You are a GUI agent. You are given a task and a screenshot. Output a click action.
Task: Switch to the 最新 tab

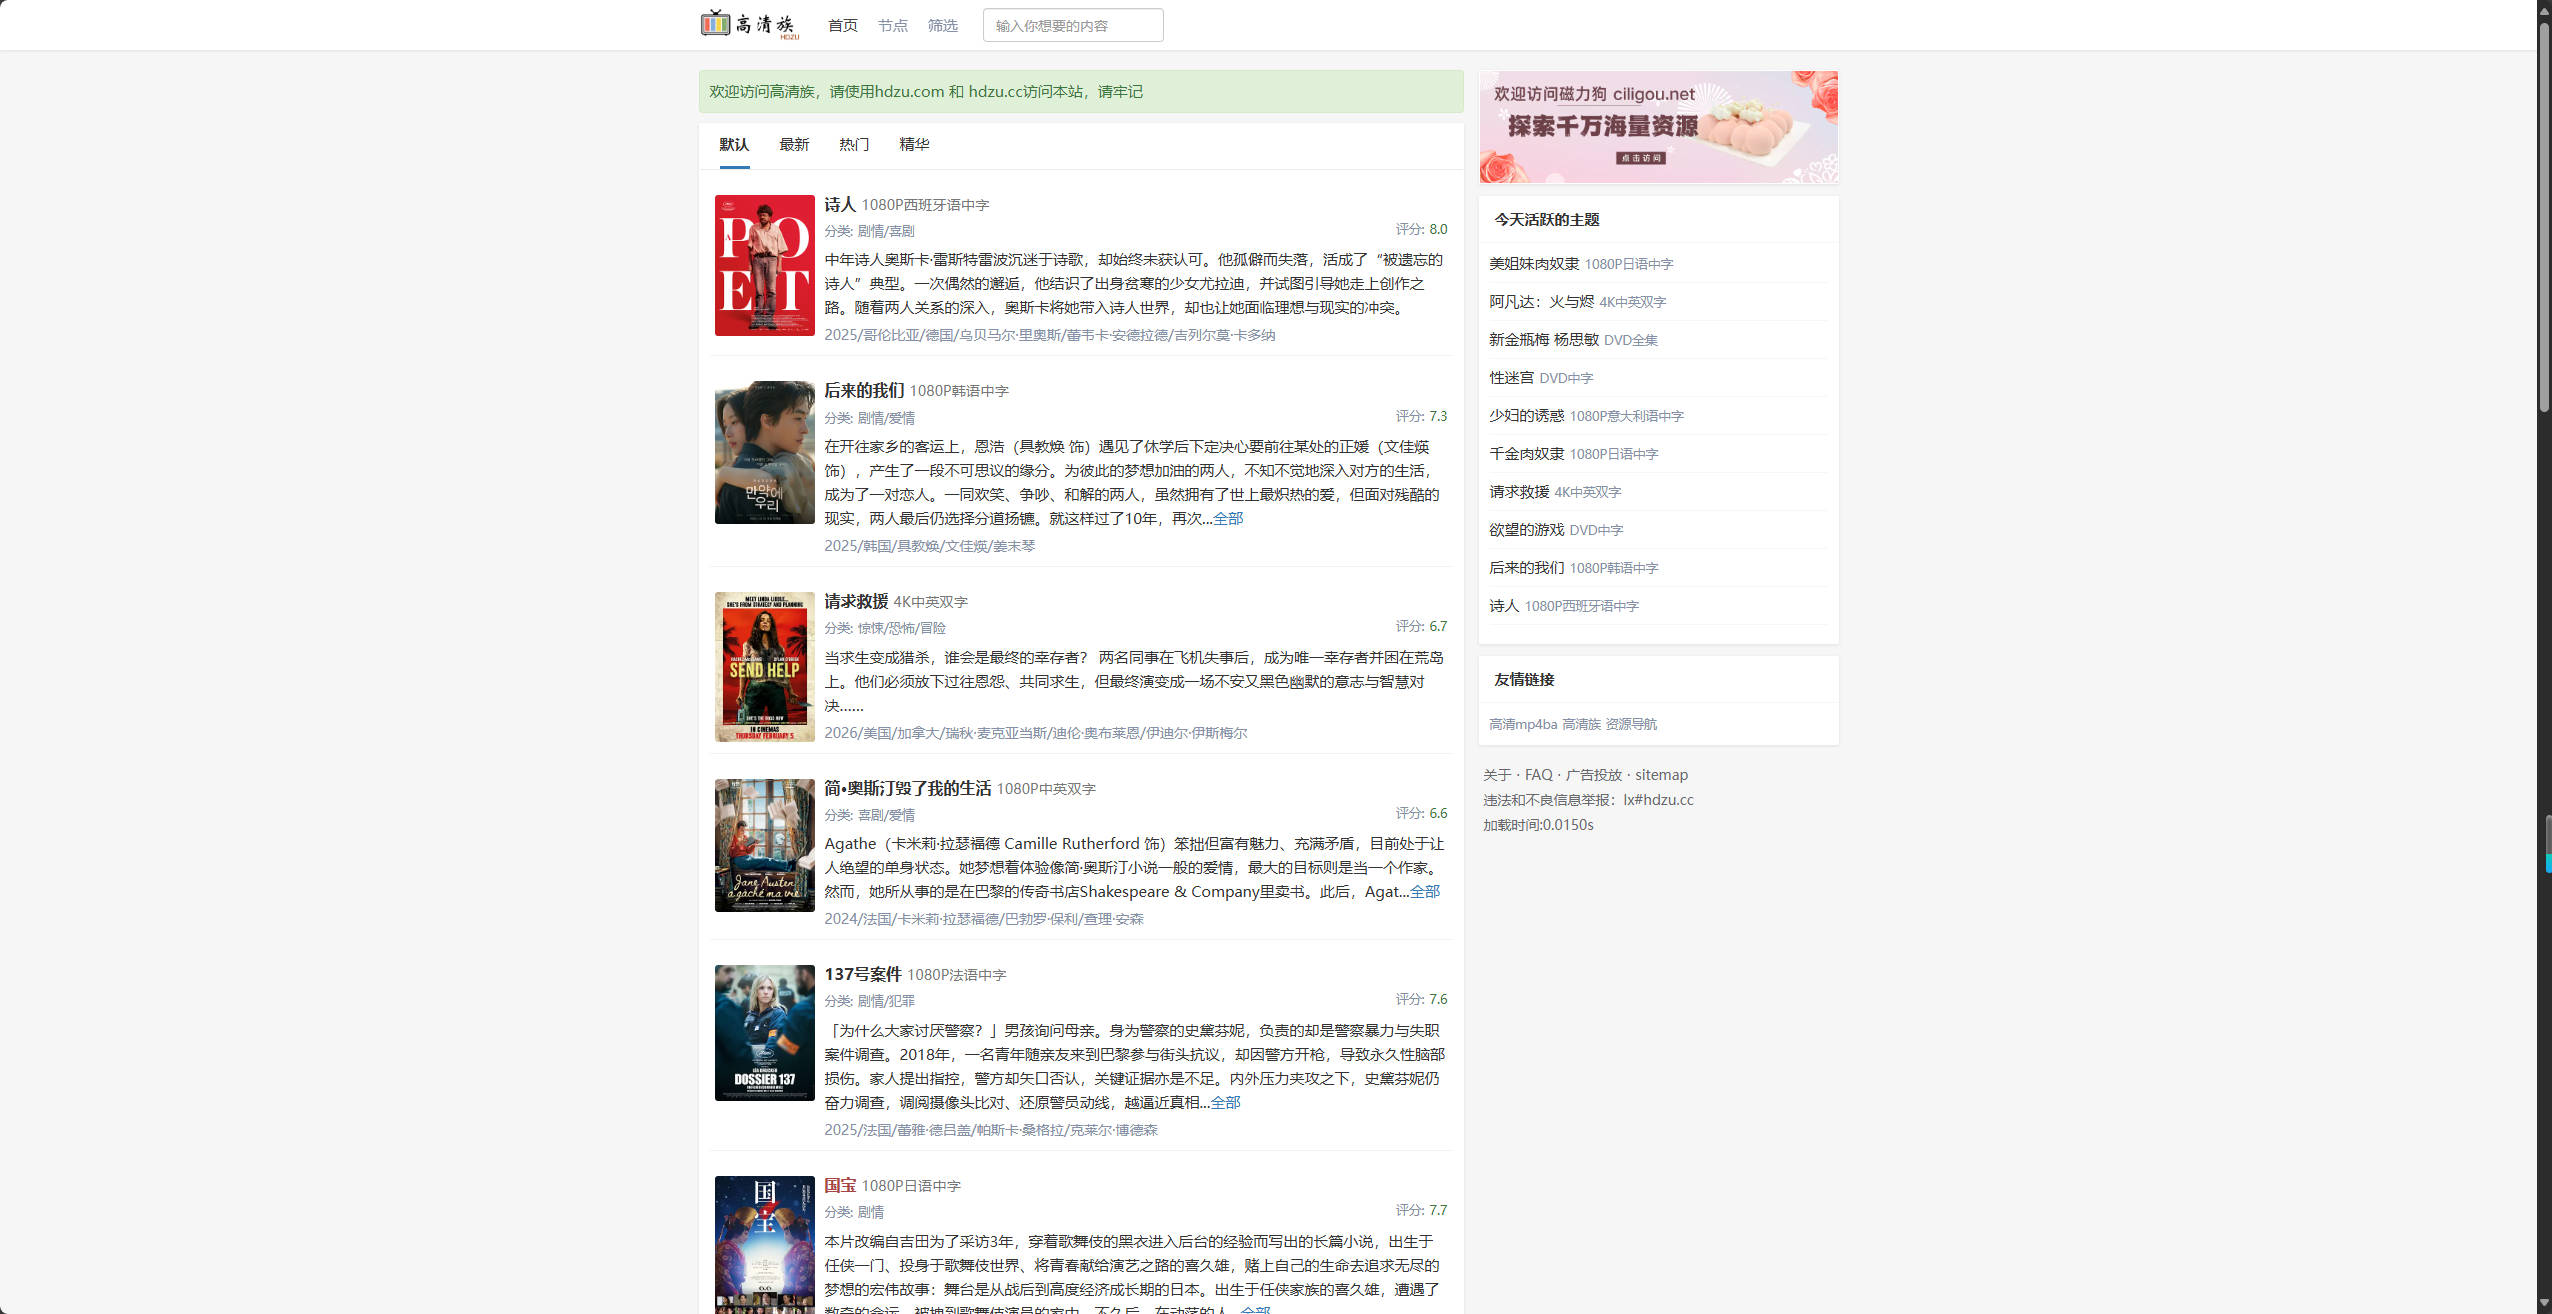point(792,145)
